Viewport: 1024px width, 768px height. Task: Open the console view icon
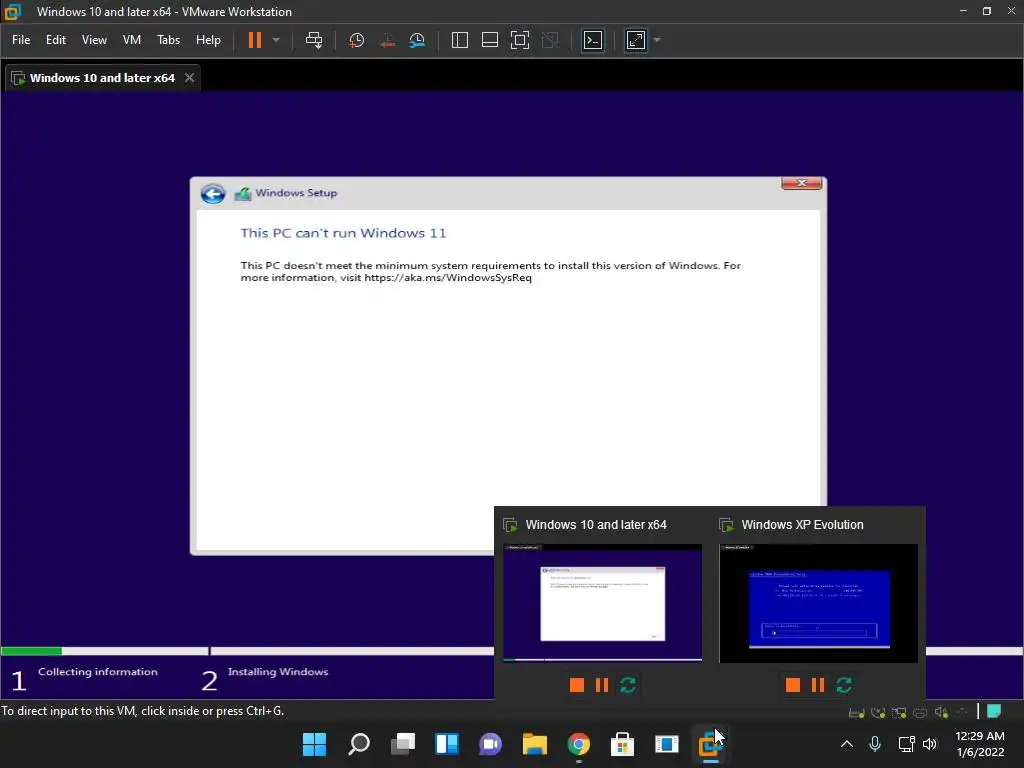point(593,40)
